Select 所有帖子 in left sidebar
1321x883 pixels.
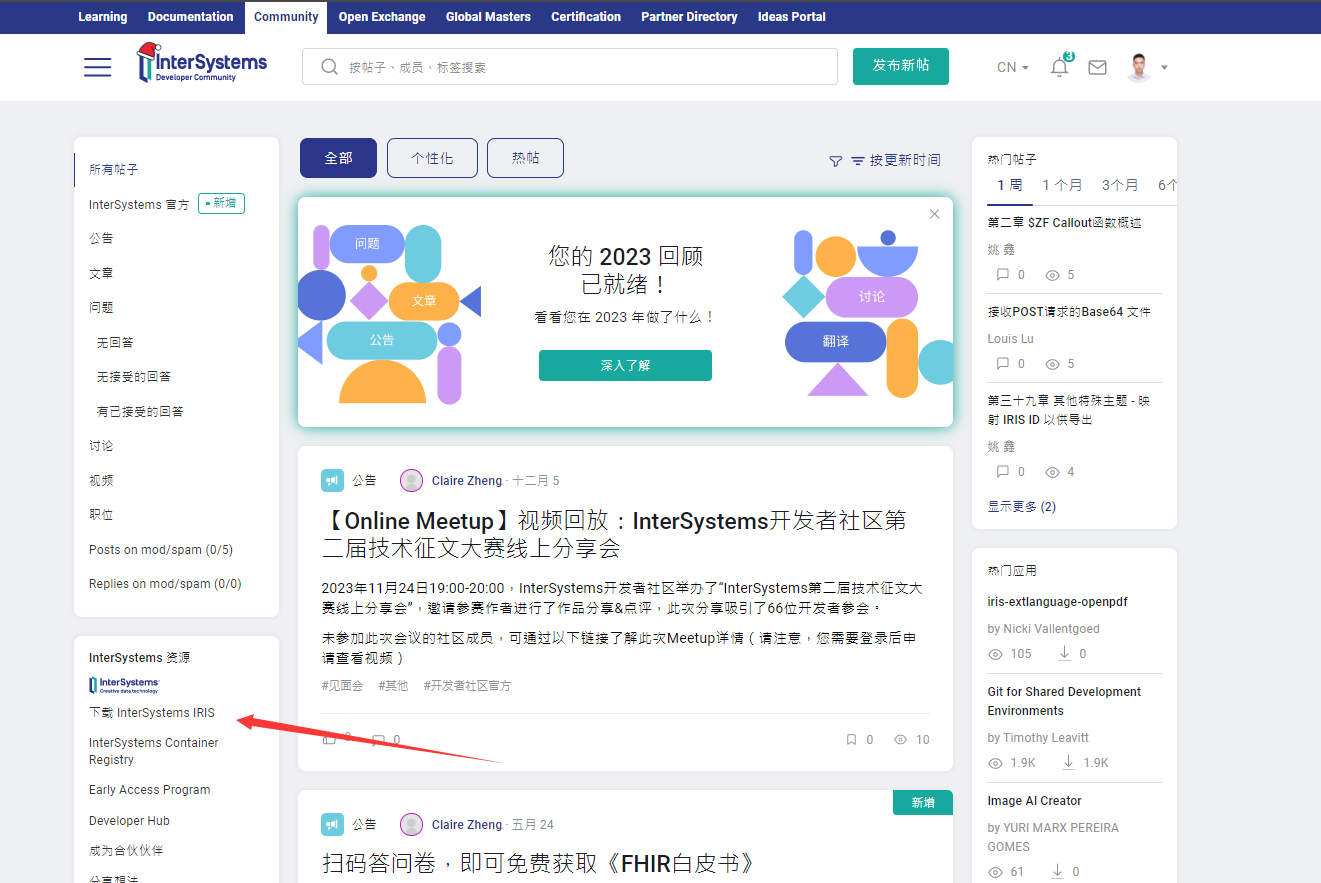(114, 170)
